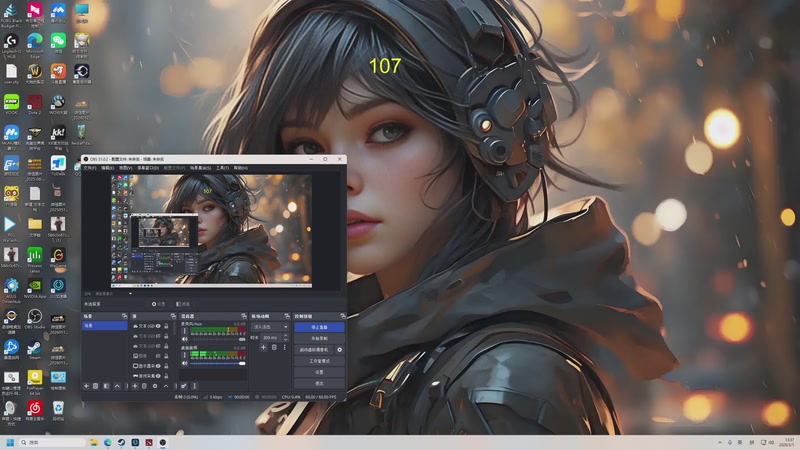Mute the Desktop Audio channel speaker icon
This screenshot has width=800, height=450.
(184, 363)
